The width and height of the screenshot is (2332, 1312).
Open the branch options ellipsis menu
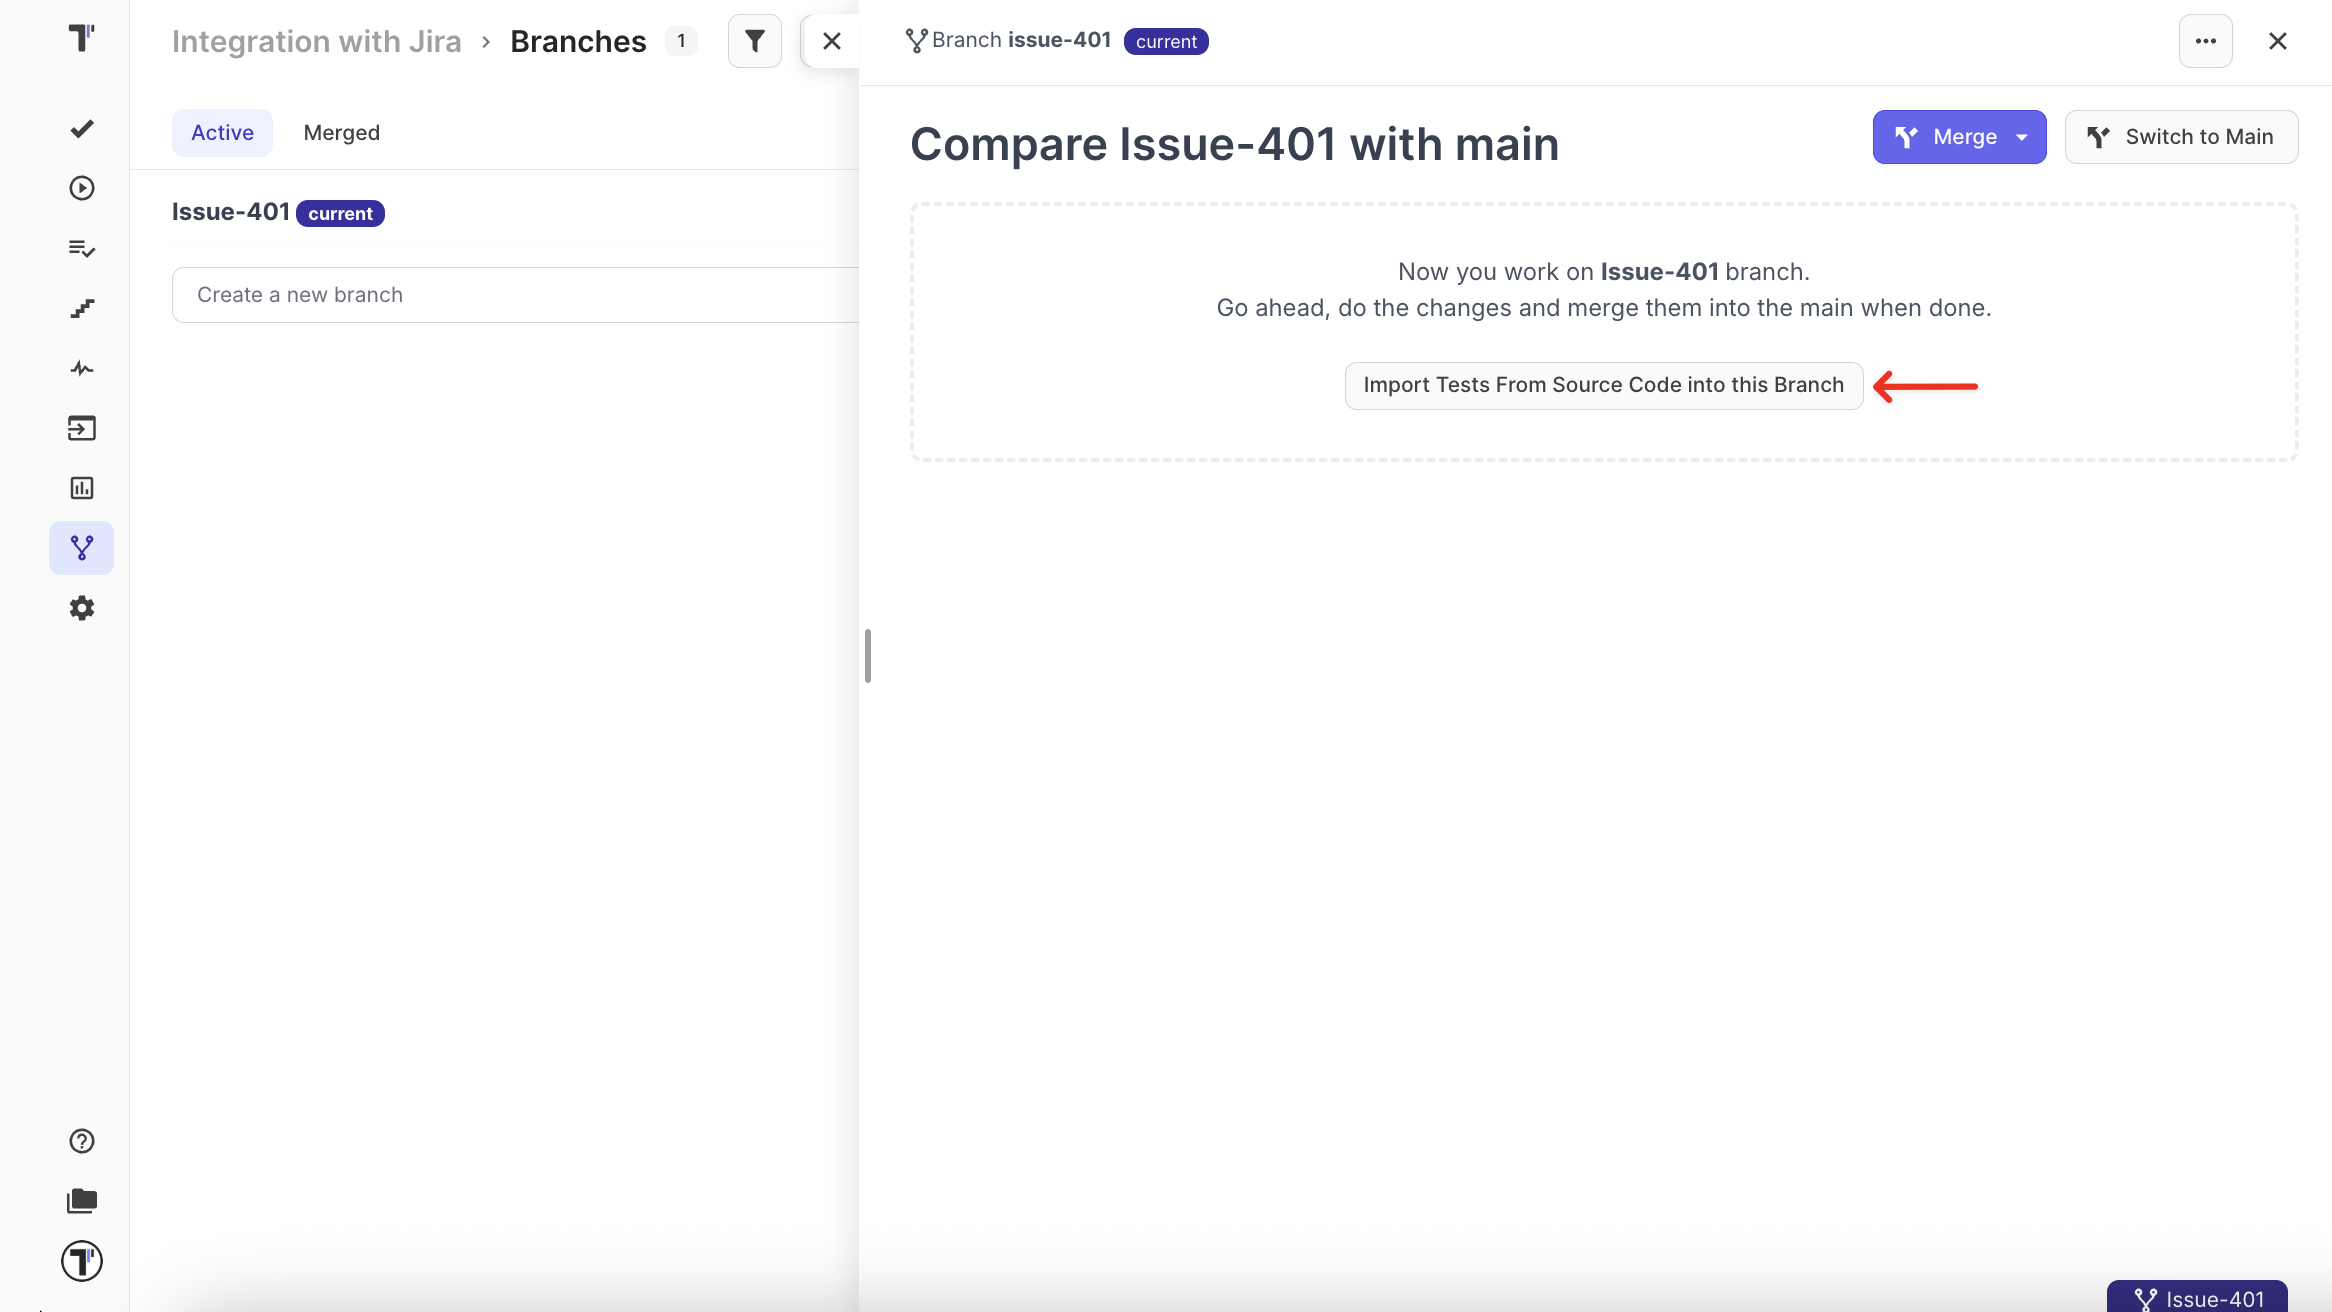pyautogui.click(x=2206, y=40)
